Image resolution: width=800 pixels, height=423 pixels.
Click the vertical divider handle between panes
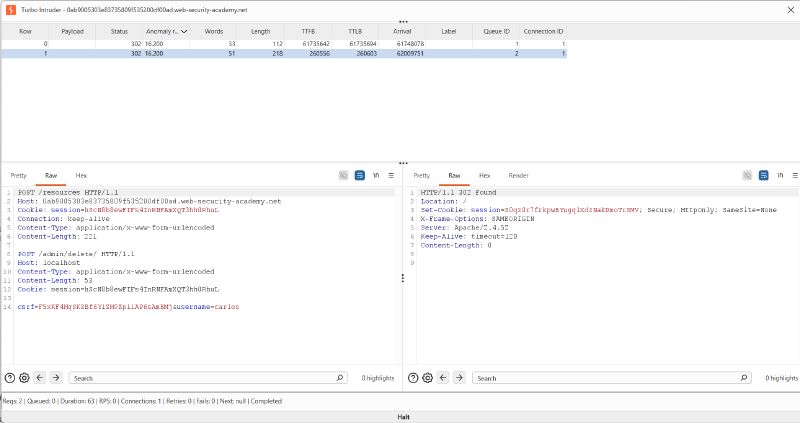tap(403, 278)
